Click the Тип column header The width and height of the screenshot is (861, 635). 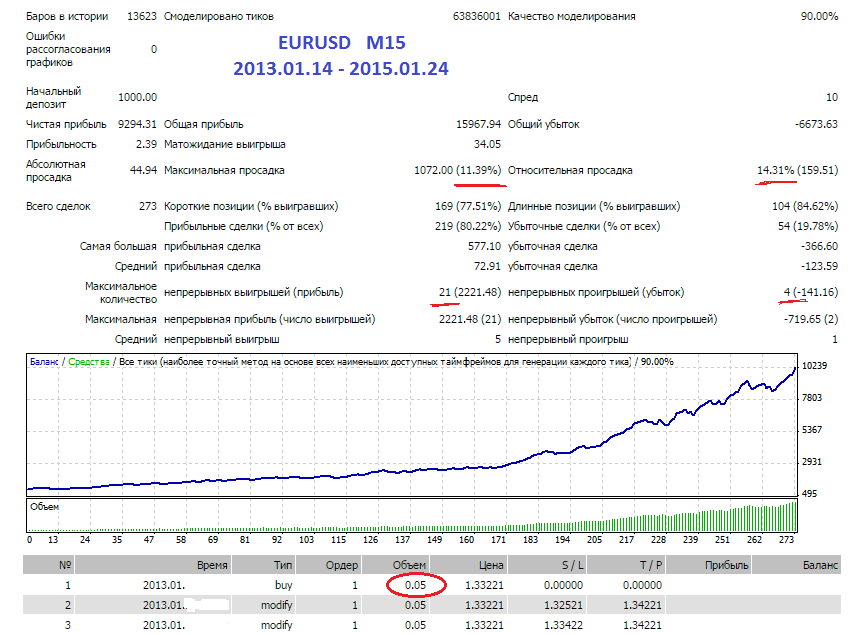(x=283, y=565)
